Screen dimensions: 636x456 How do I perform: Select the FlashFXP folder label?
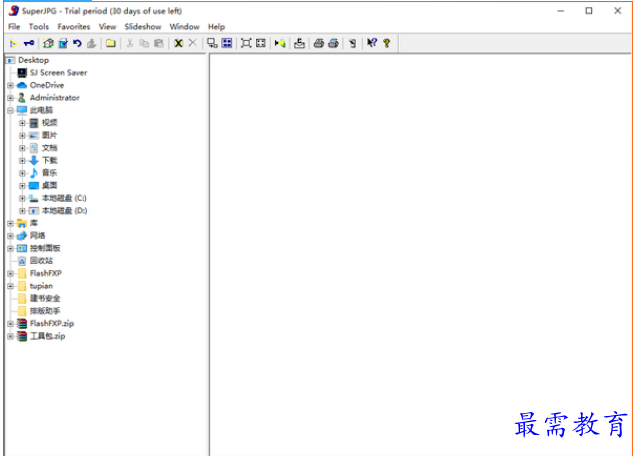(46, 273)
